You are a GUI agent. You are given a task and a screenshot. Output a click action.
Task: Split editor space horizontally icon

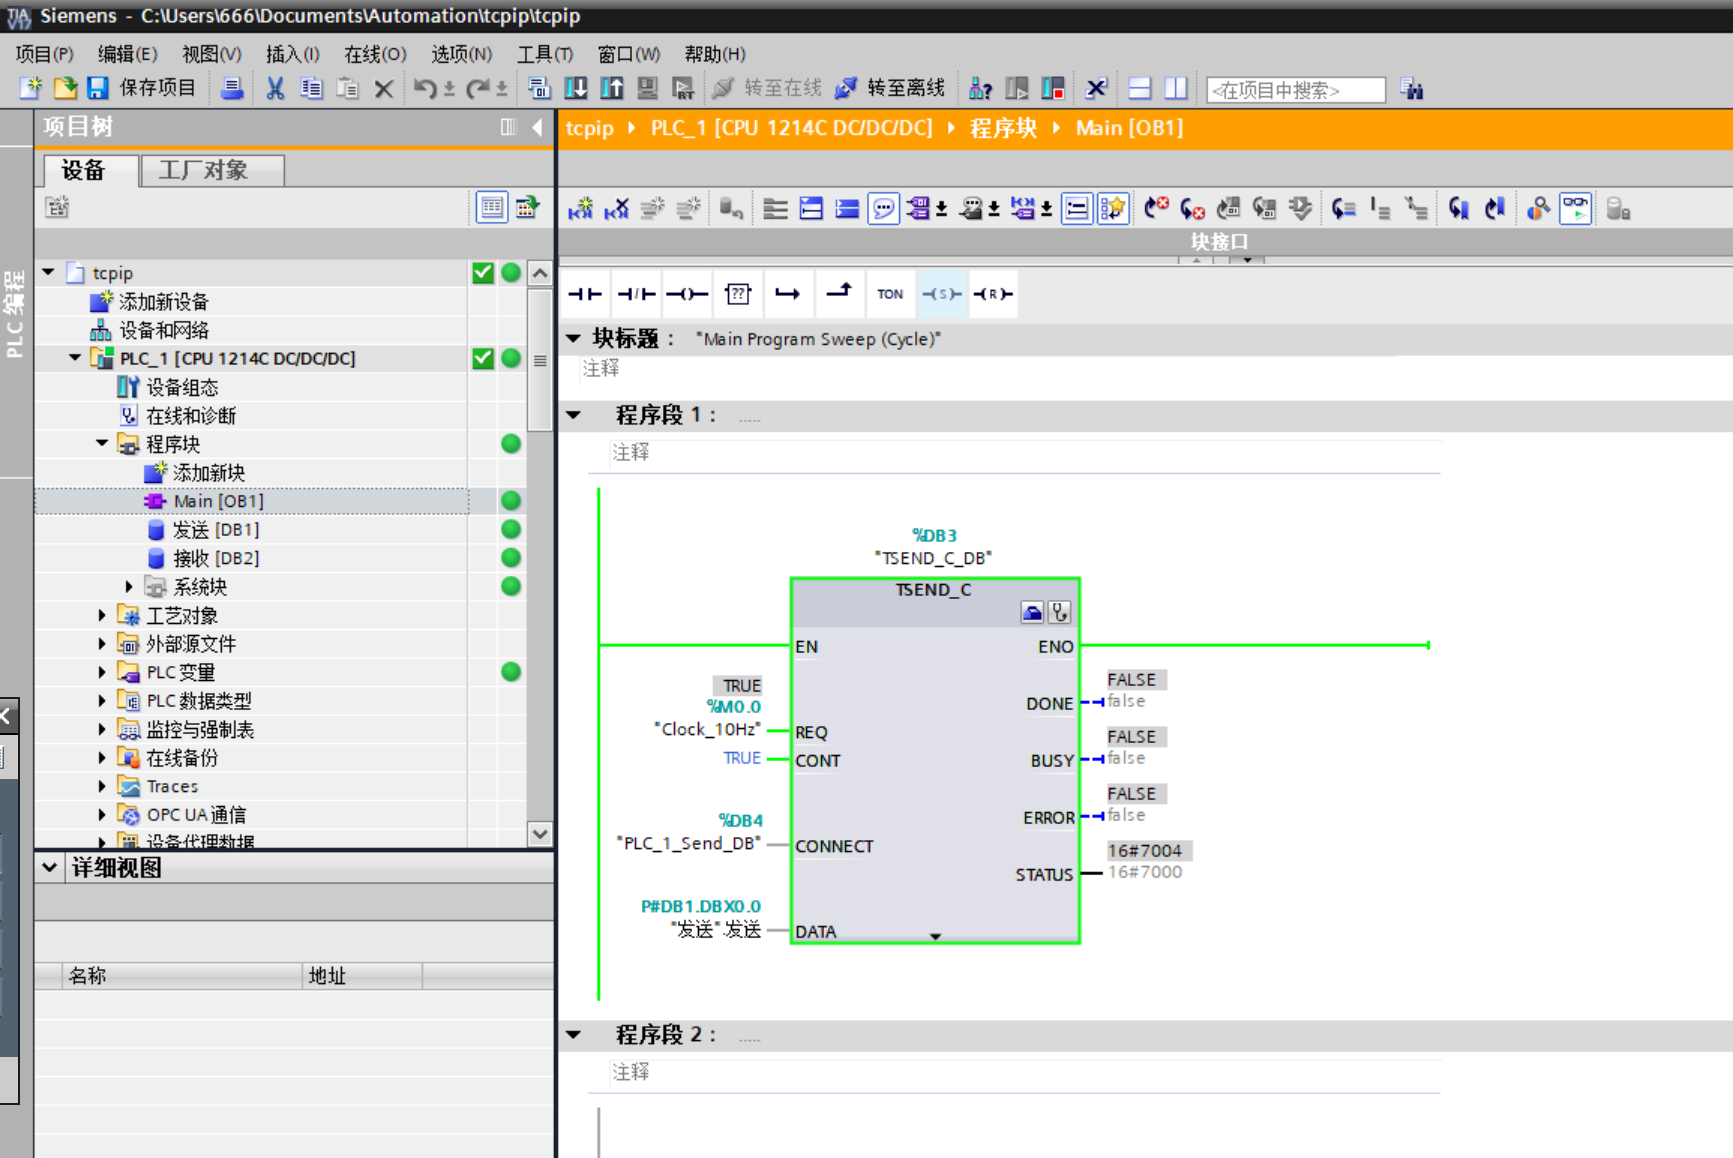point(1140,88)
